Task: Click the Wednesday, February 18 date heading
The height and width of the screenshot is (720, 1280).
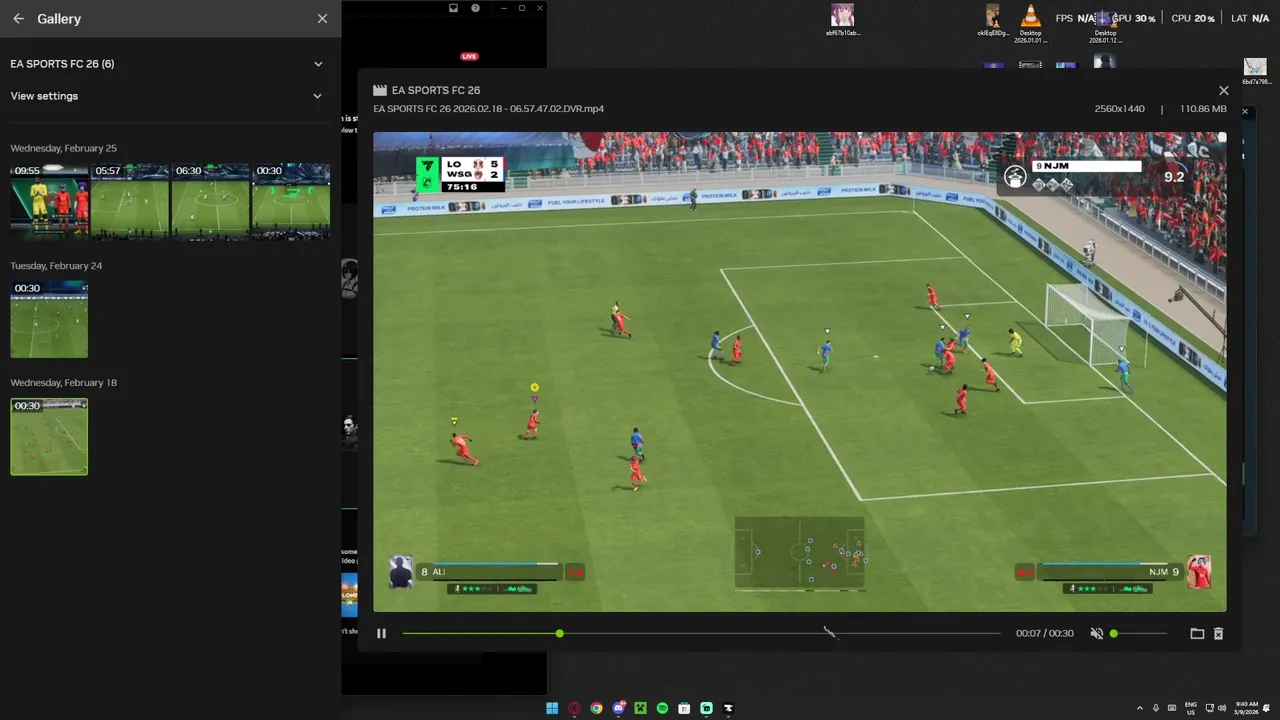Action: tap(63, 383)
